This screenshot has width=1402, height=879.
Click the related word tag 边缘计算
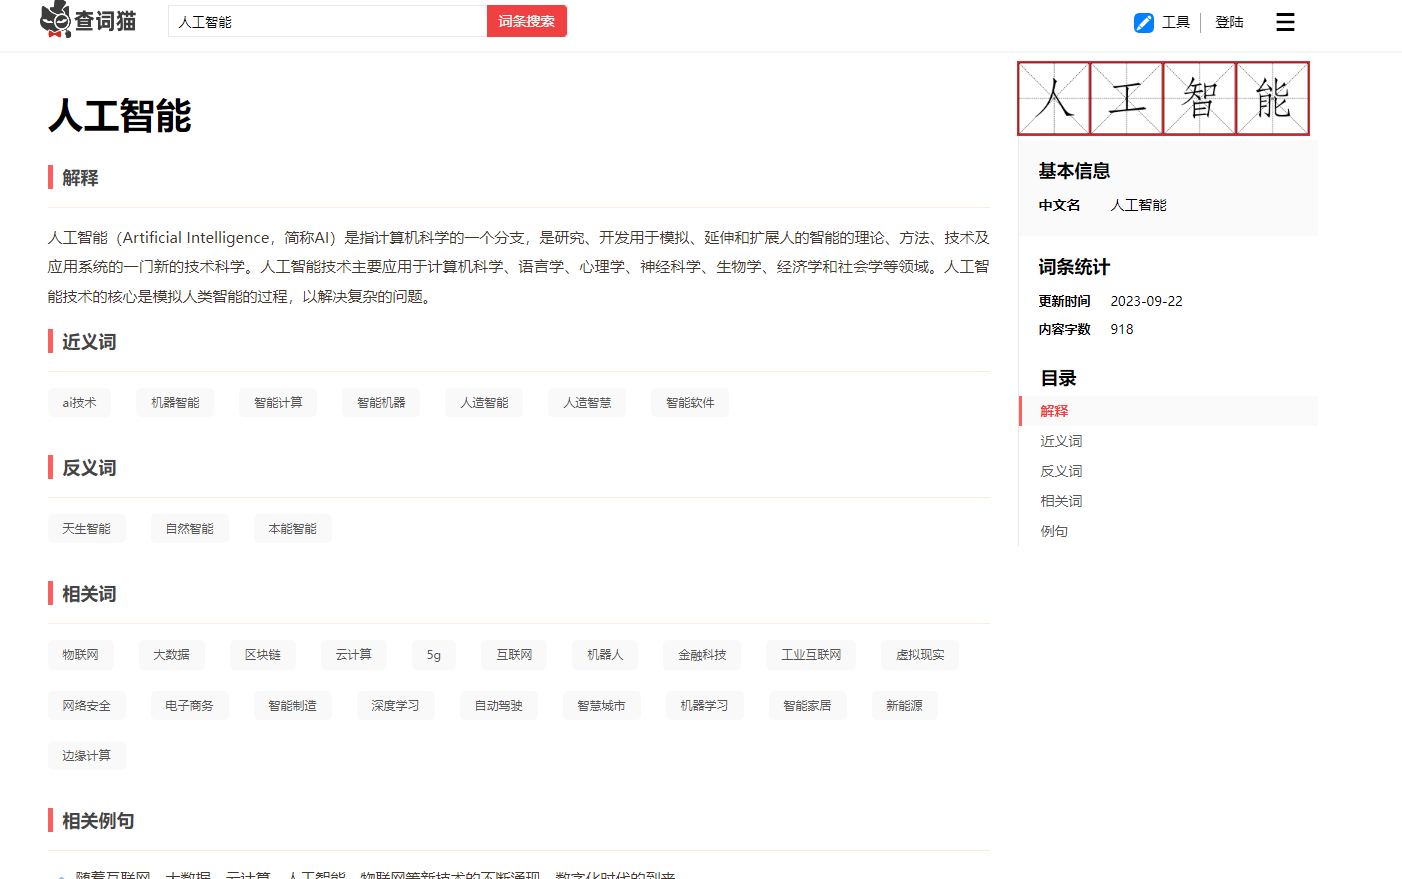tap(87, 756)
